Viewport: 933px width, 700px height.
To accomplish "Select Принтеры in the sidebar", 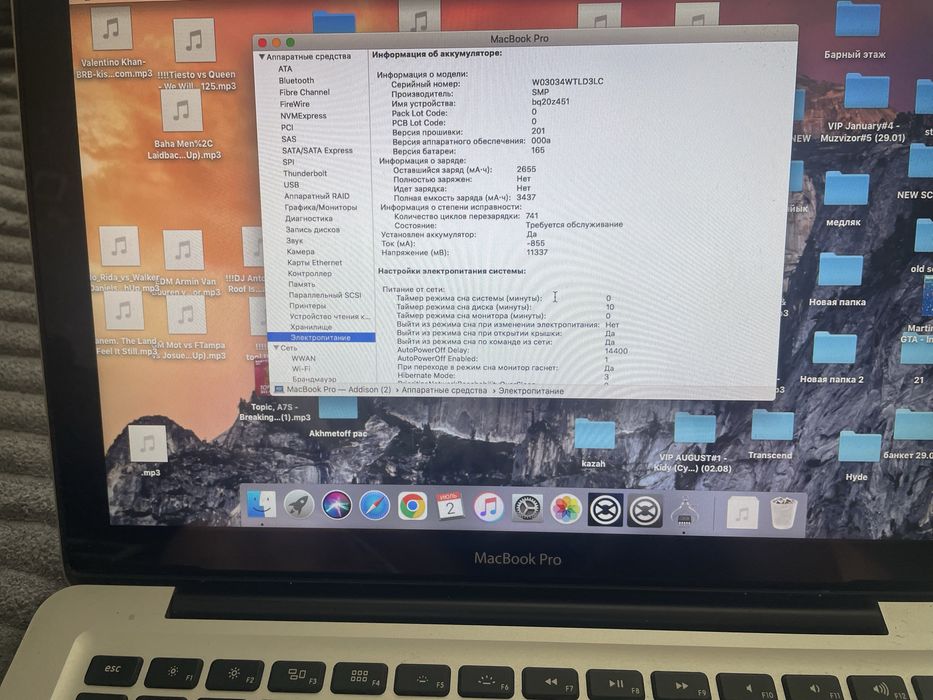I will 308,305.
